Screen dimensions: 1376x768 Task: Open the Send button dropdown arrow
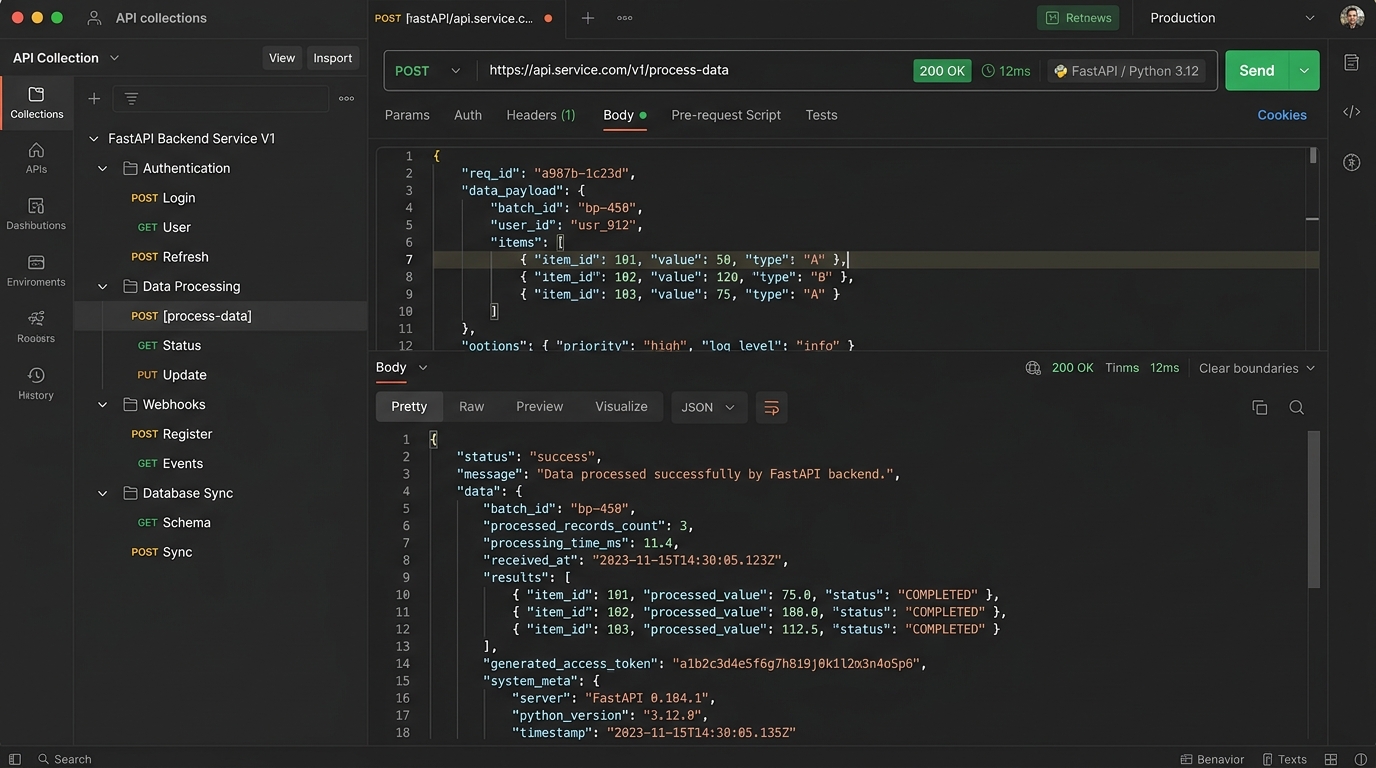click(x=1304, y=71)
